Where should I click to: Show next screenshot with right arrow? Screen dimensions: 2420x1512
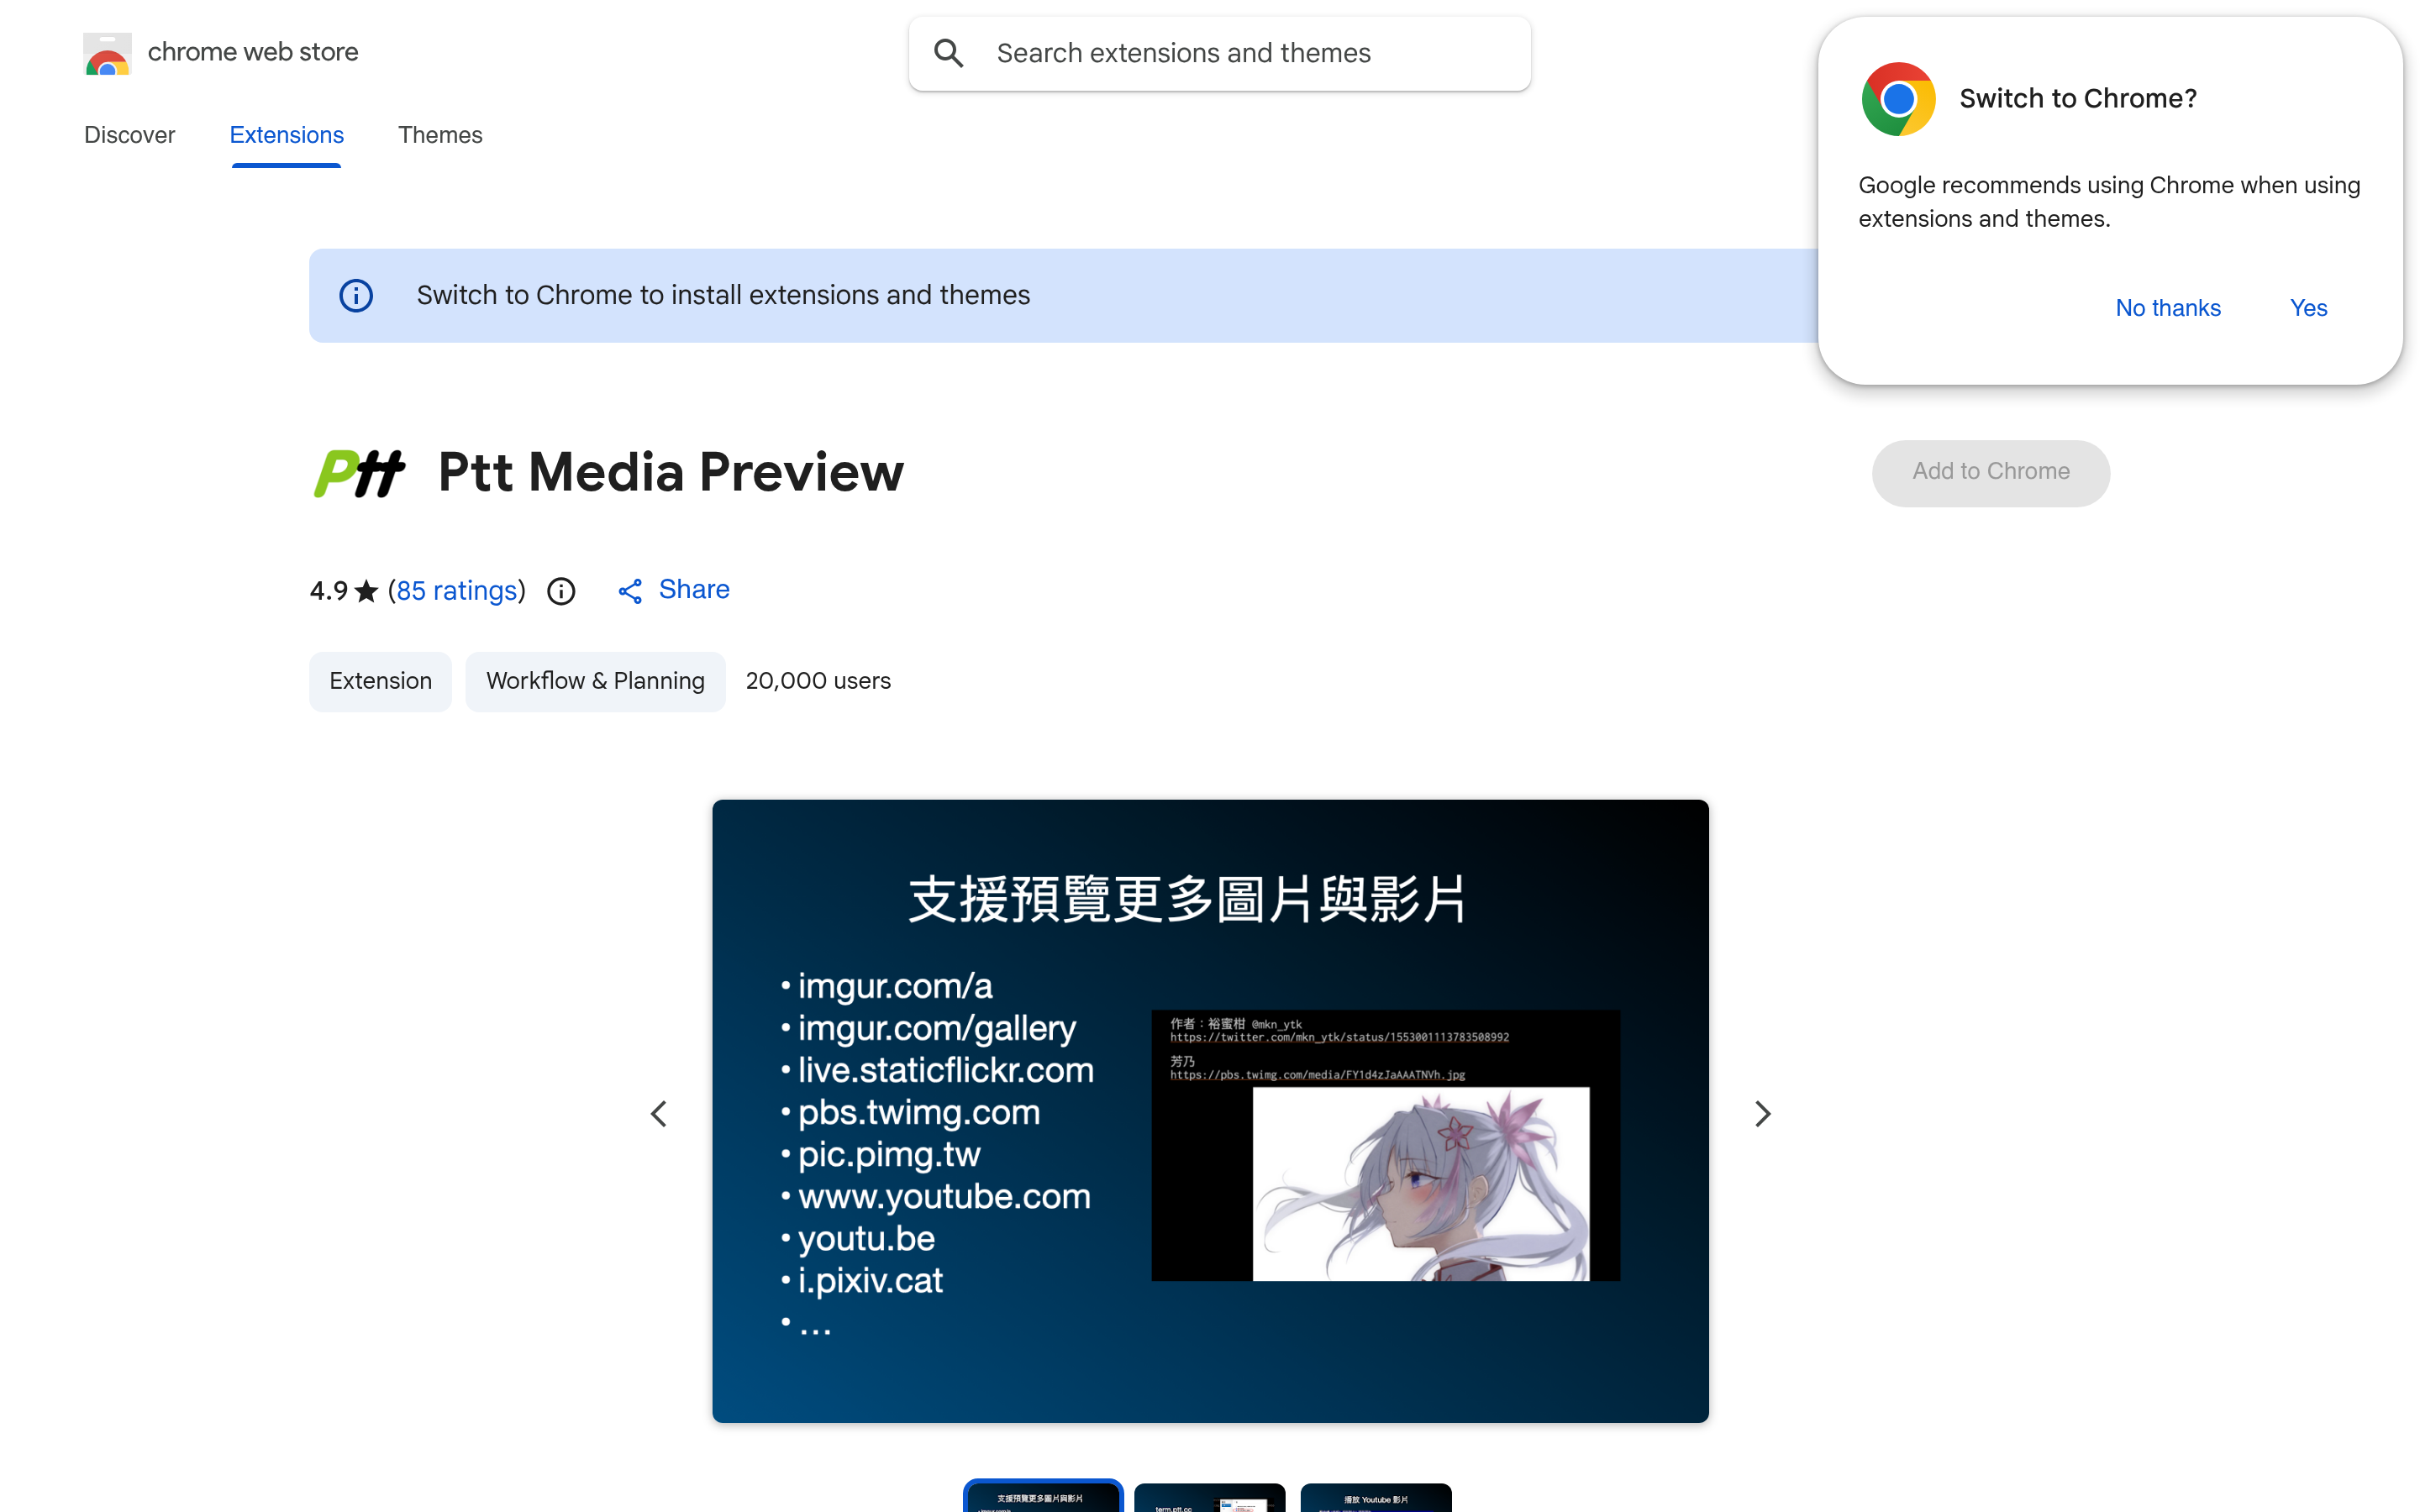[x=1762, y=1113]
